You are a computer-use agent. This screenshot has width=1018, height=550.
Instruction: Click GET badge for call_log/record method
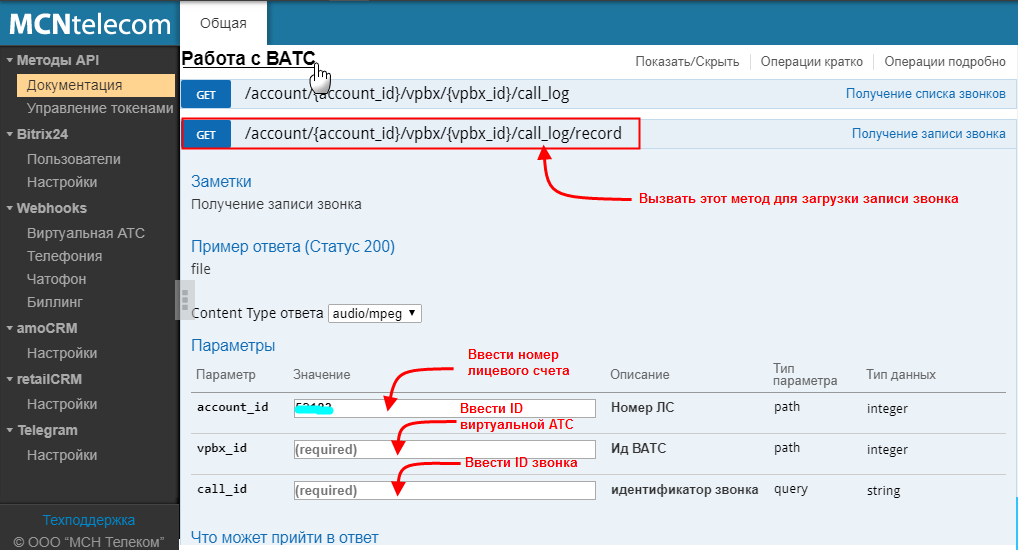point(206,134)
